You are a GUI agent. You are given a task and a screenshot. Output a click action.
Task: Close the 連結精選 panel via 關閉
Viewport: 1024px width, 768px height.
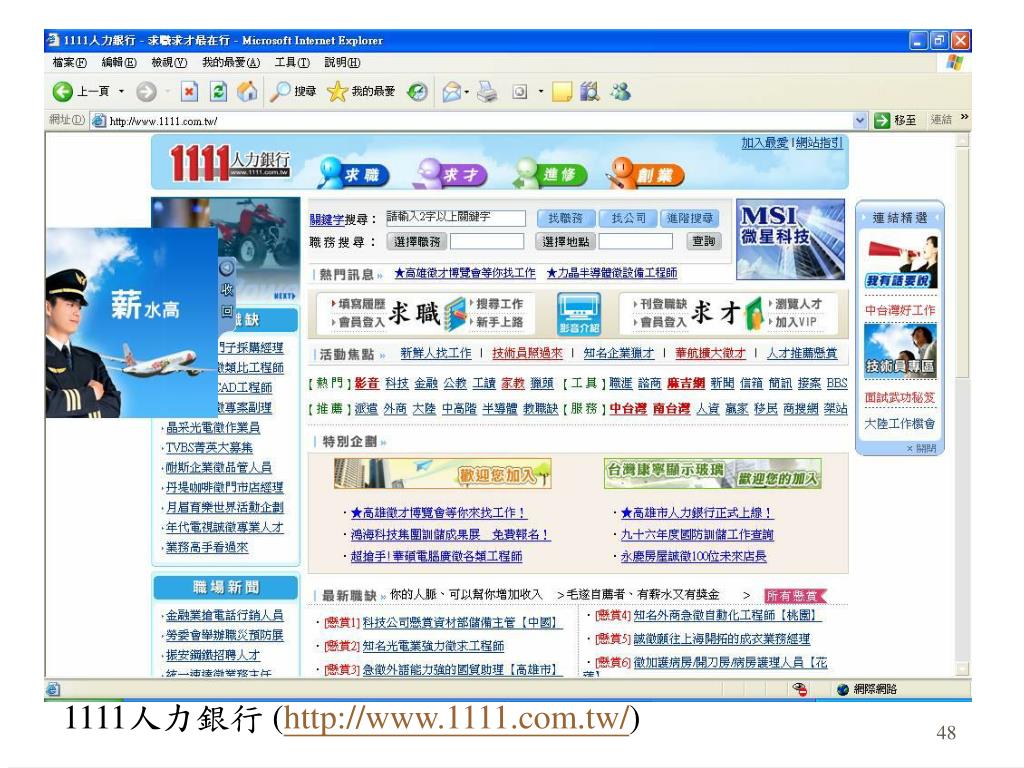tap(921, 449)
